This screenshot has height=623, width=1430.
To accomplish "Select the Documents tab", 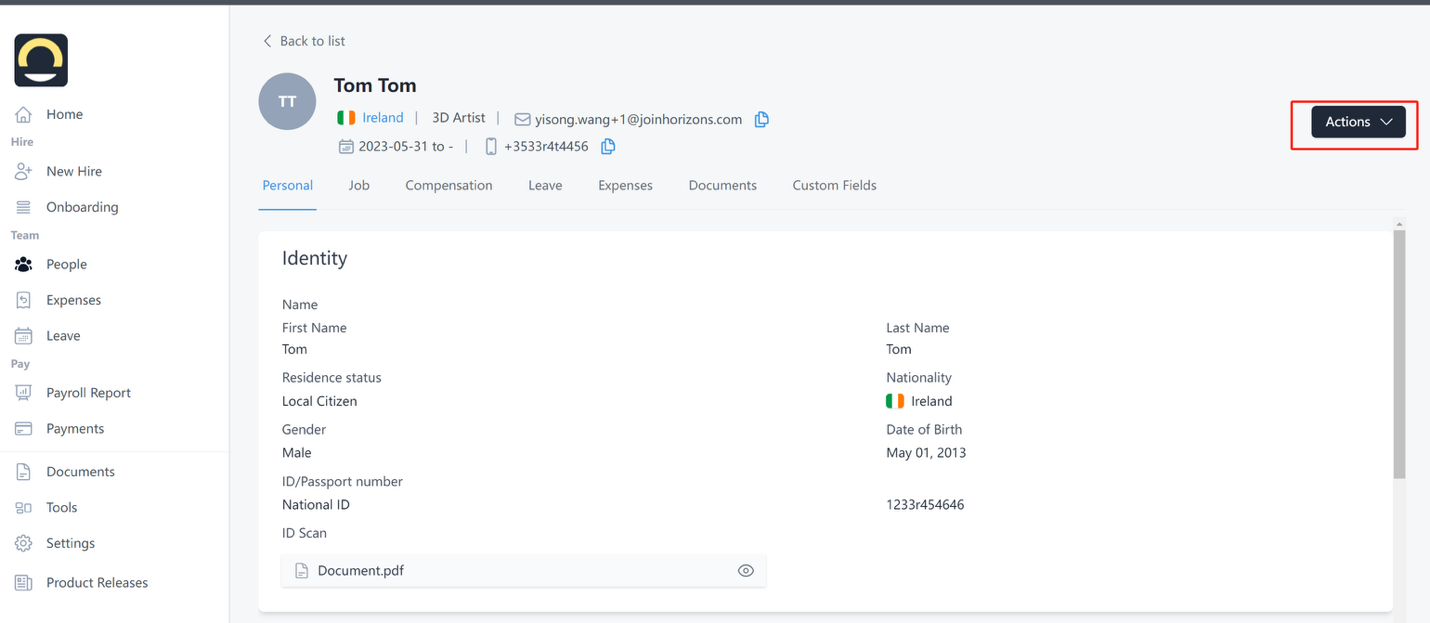I will (722, 186).
